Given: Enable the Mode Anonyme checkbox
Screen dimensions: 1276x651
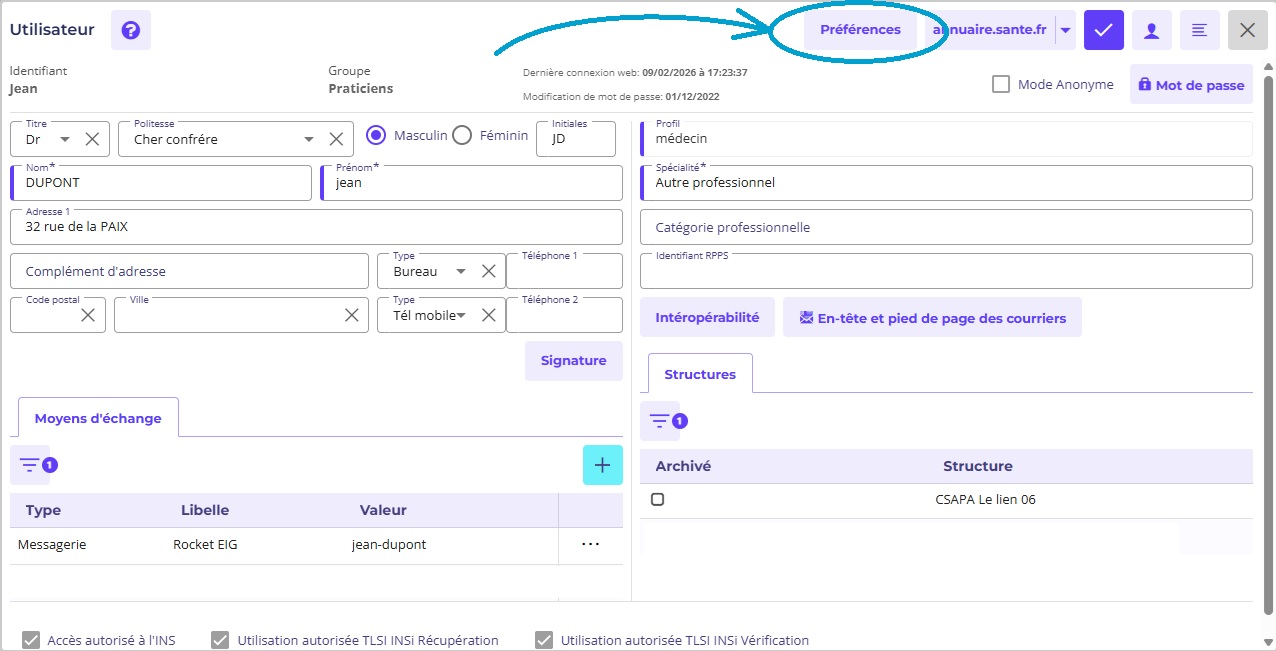Looking at the screenshot, I should 1001,85.
